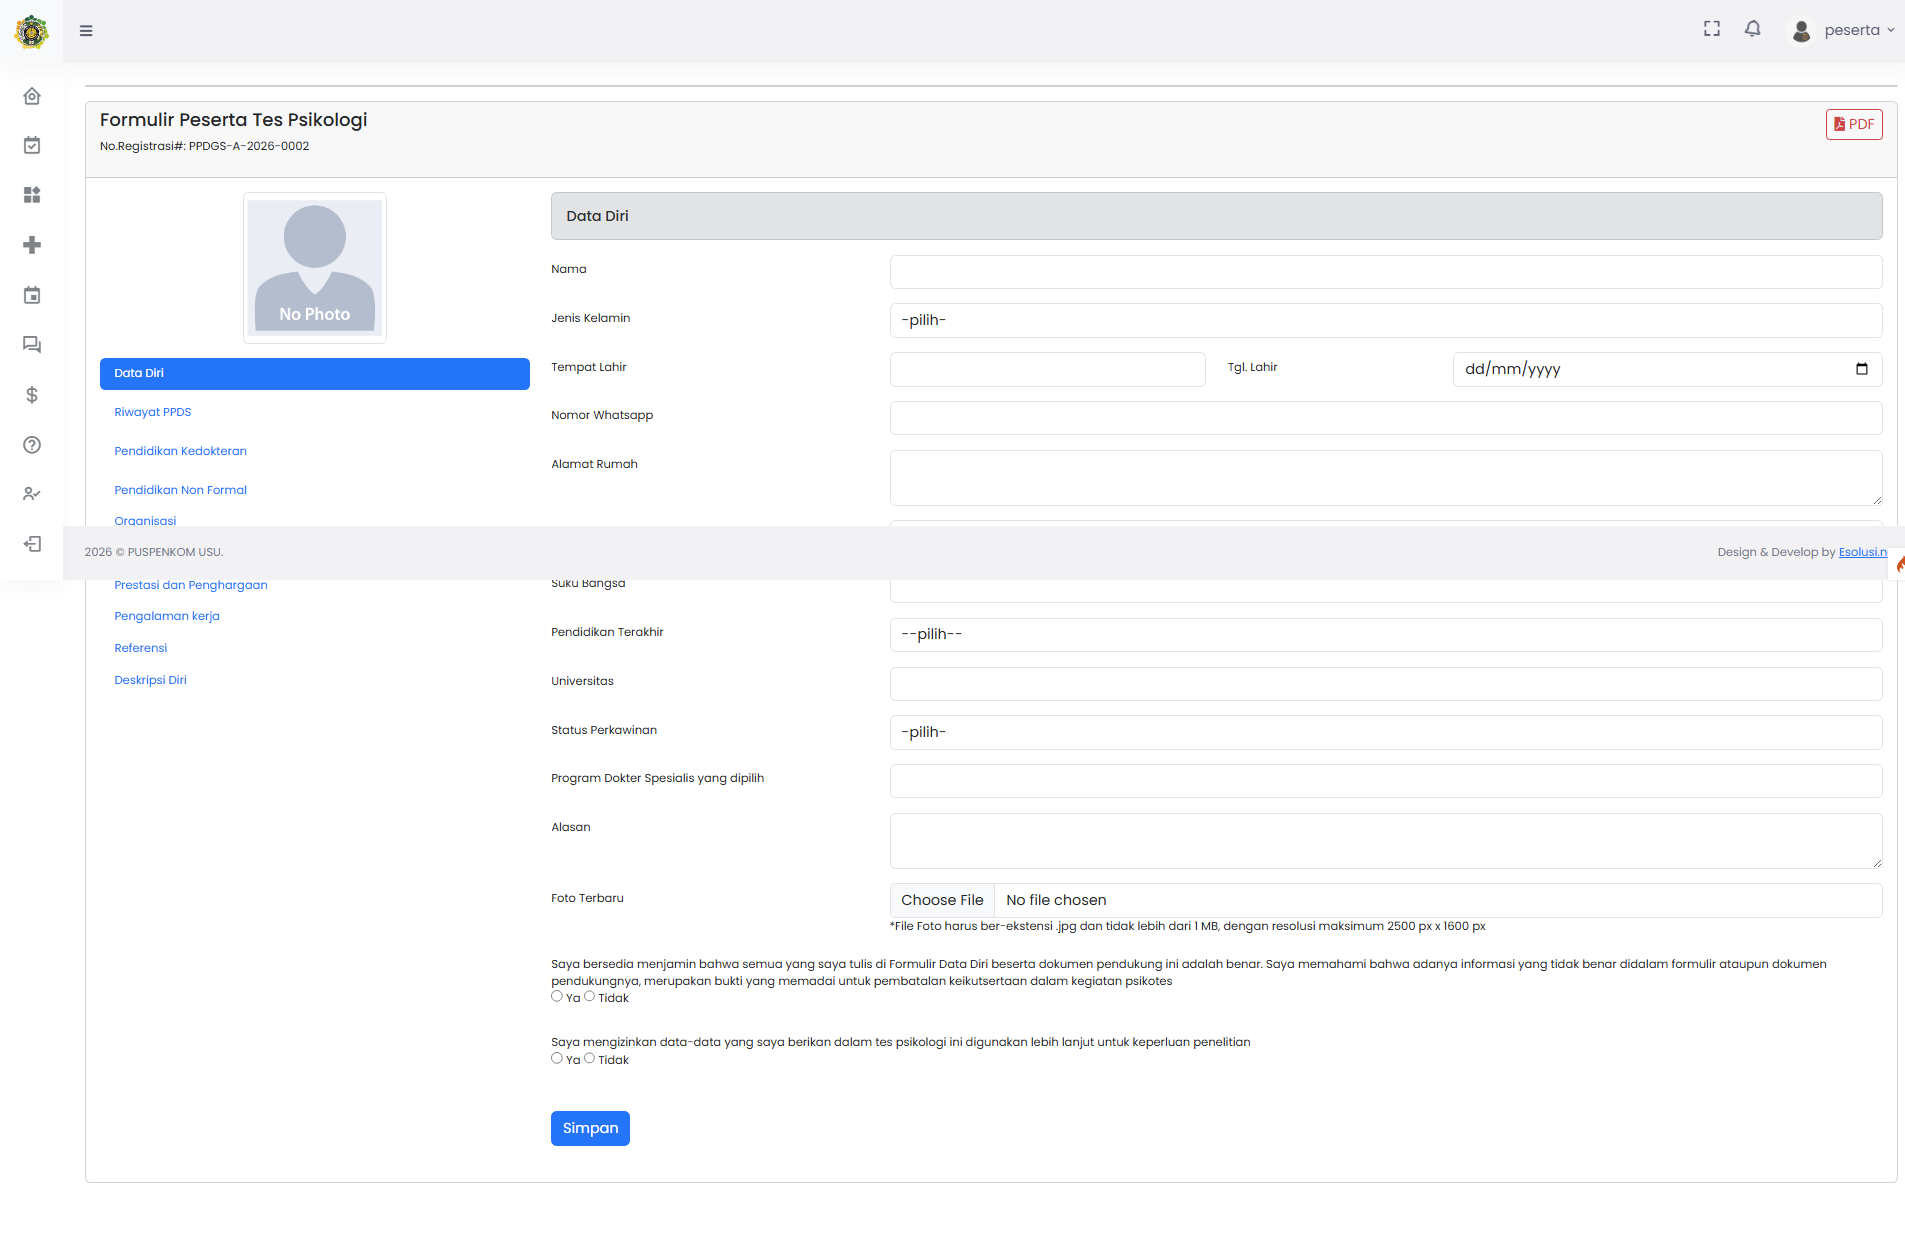The image size is (1905, 1236).
Task: Select the Data Diri tab
Action: 315,373
